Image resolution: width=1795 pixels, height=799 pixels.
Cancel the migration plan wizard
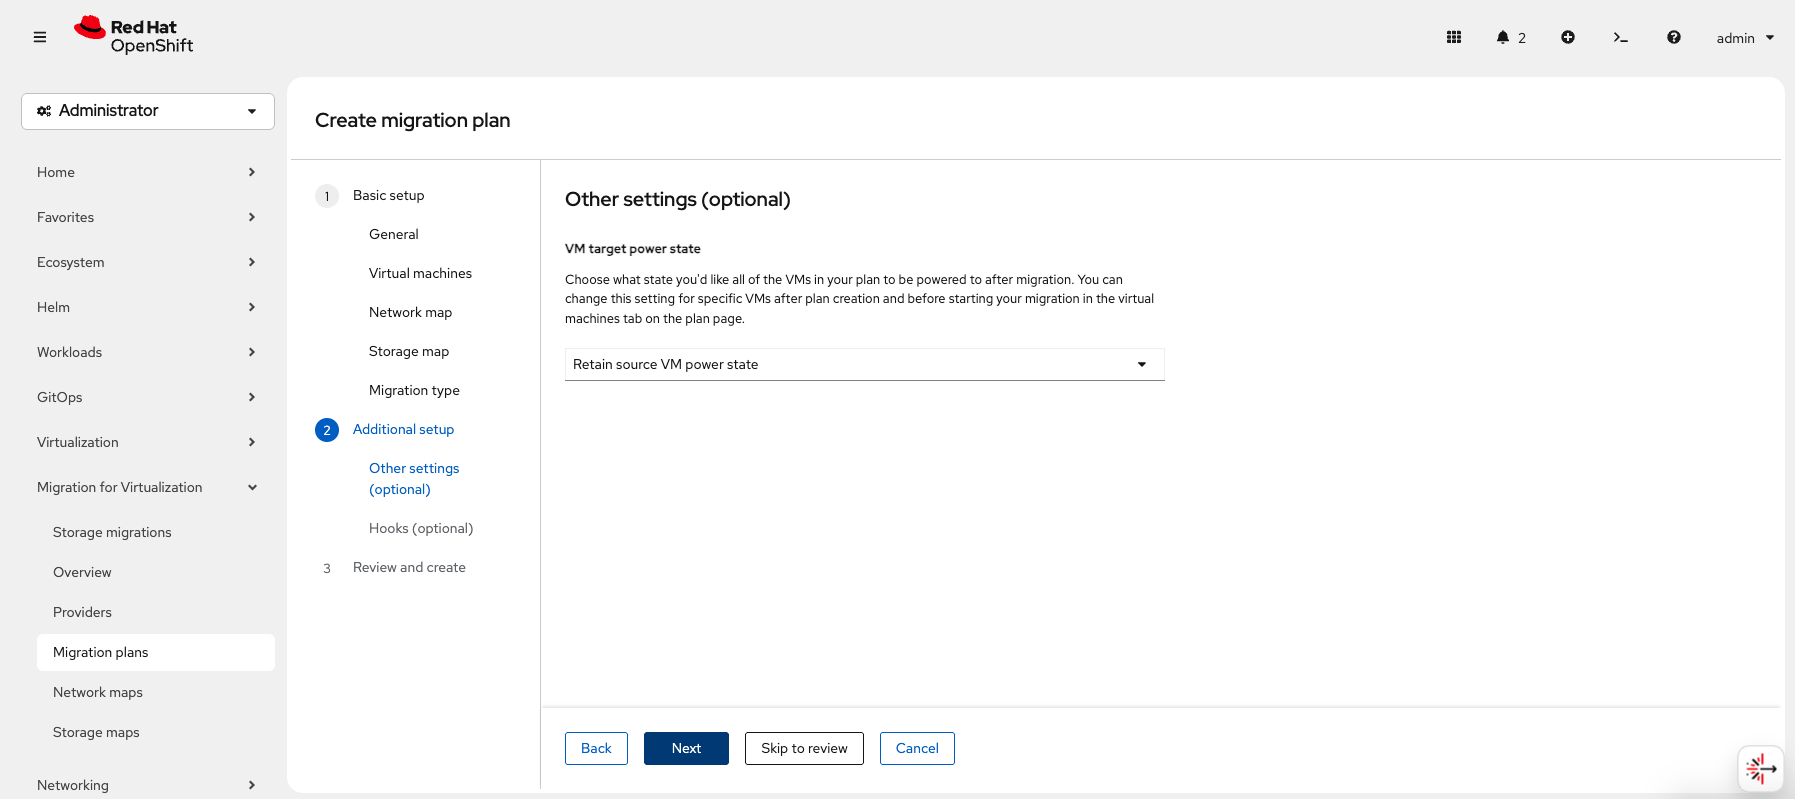[916, 748]
